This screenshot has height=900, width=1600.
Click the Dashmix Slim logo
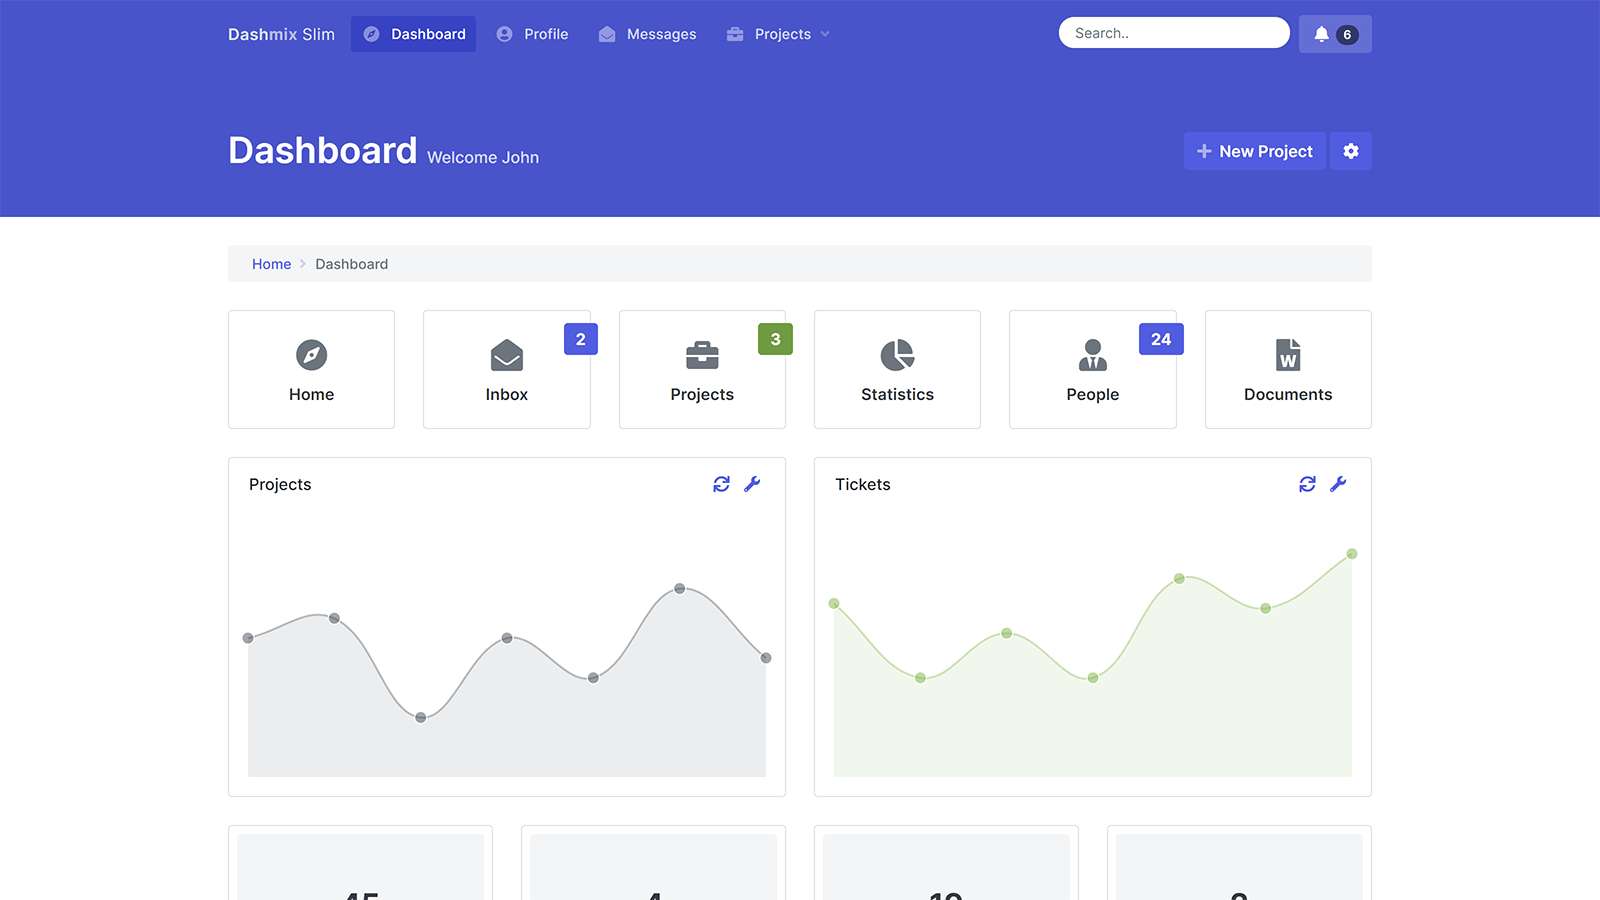tap(281, 34)
